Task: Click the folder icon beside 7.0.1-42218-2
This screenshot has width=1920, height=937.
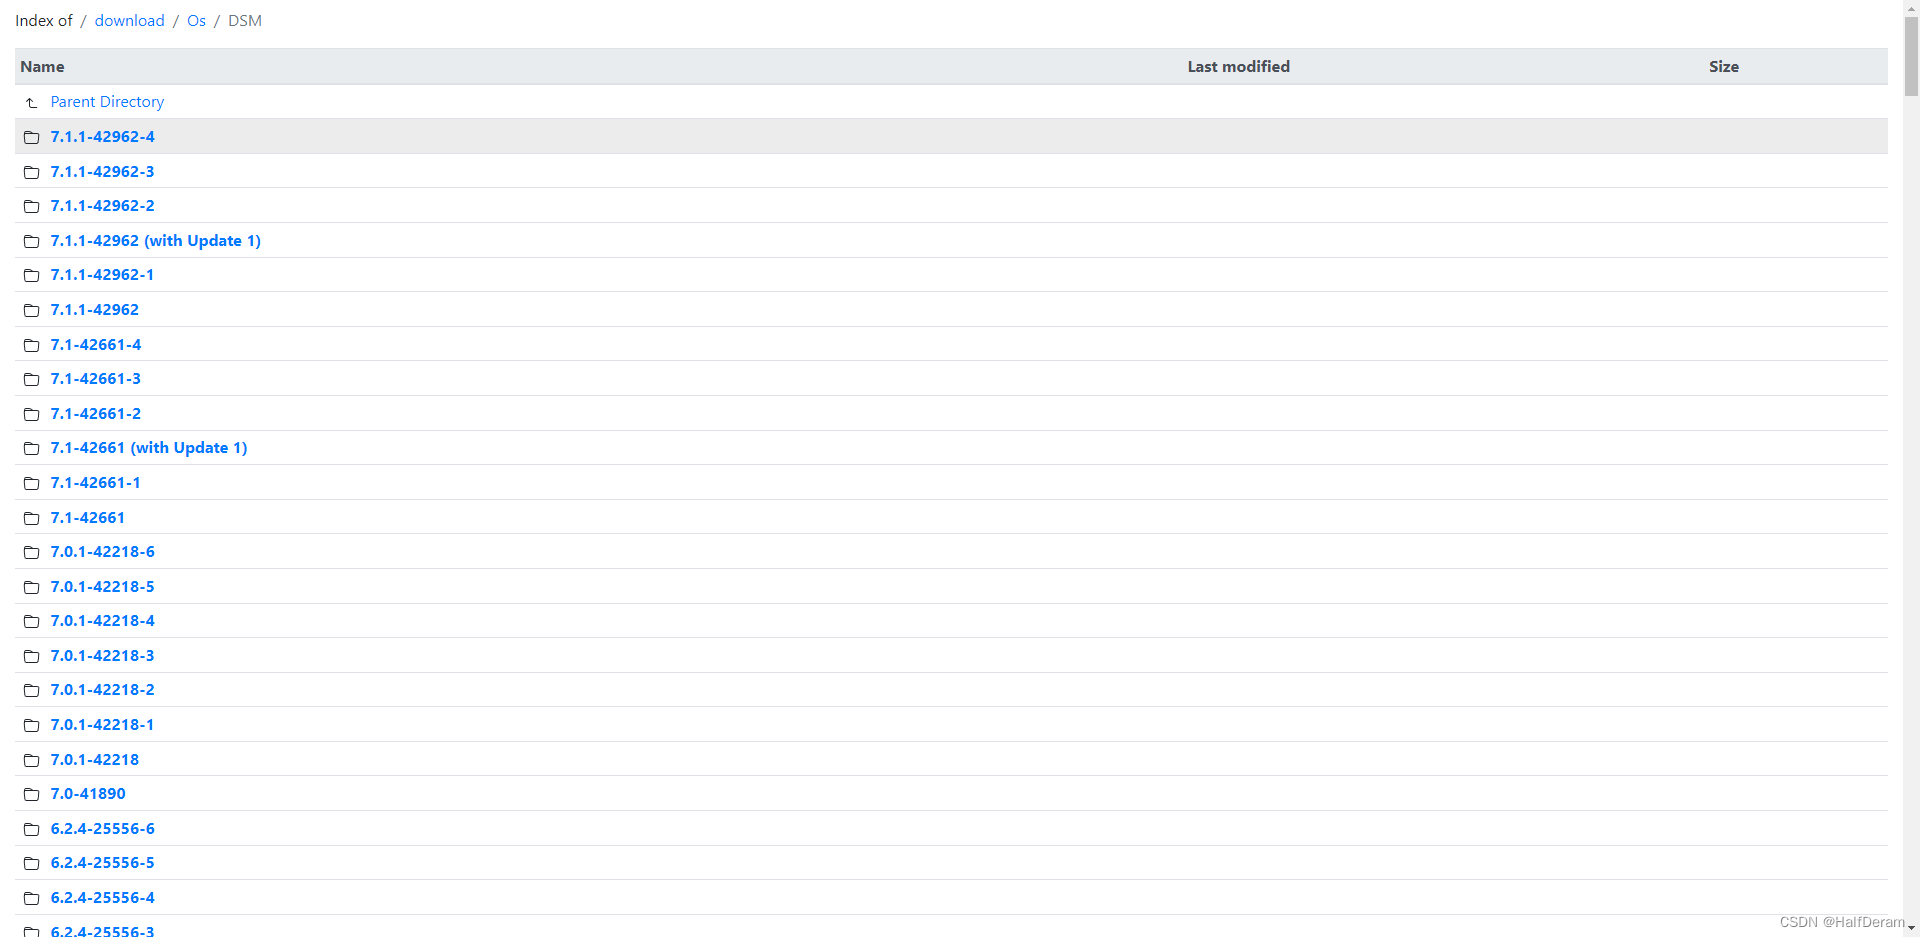Action: (31, 690)
